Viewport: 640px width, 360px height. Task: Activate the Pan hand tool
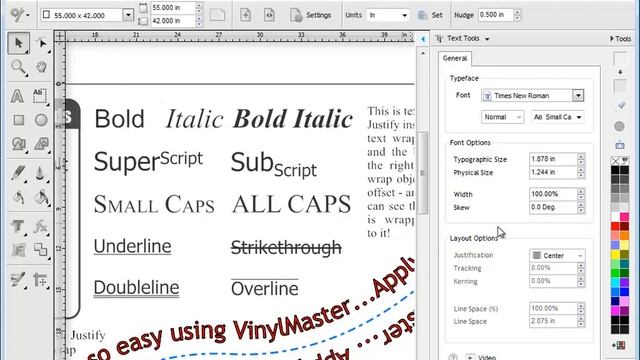pos(41,67)
